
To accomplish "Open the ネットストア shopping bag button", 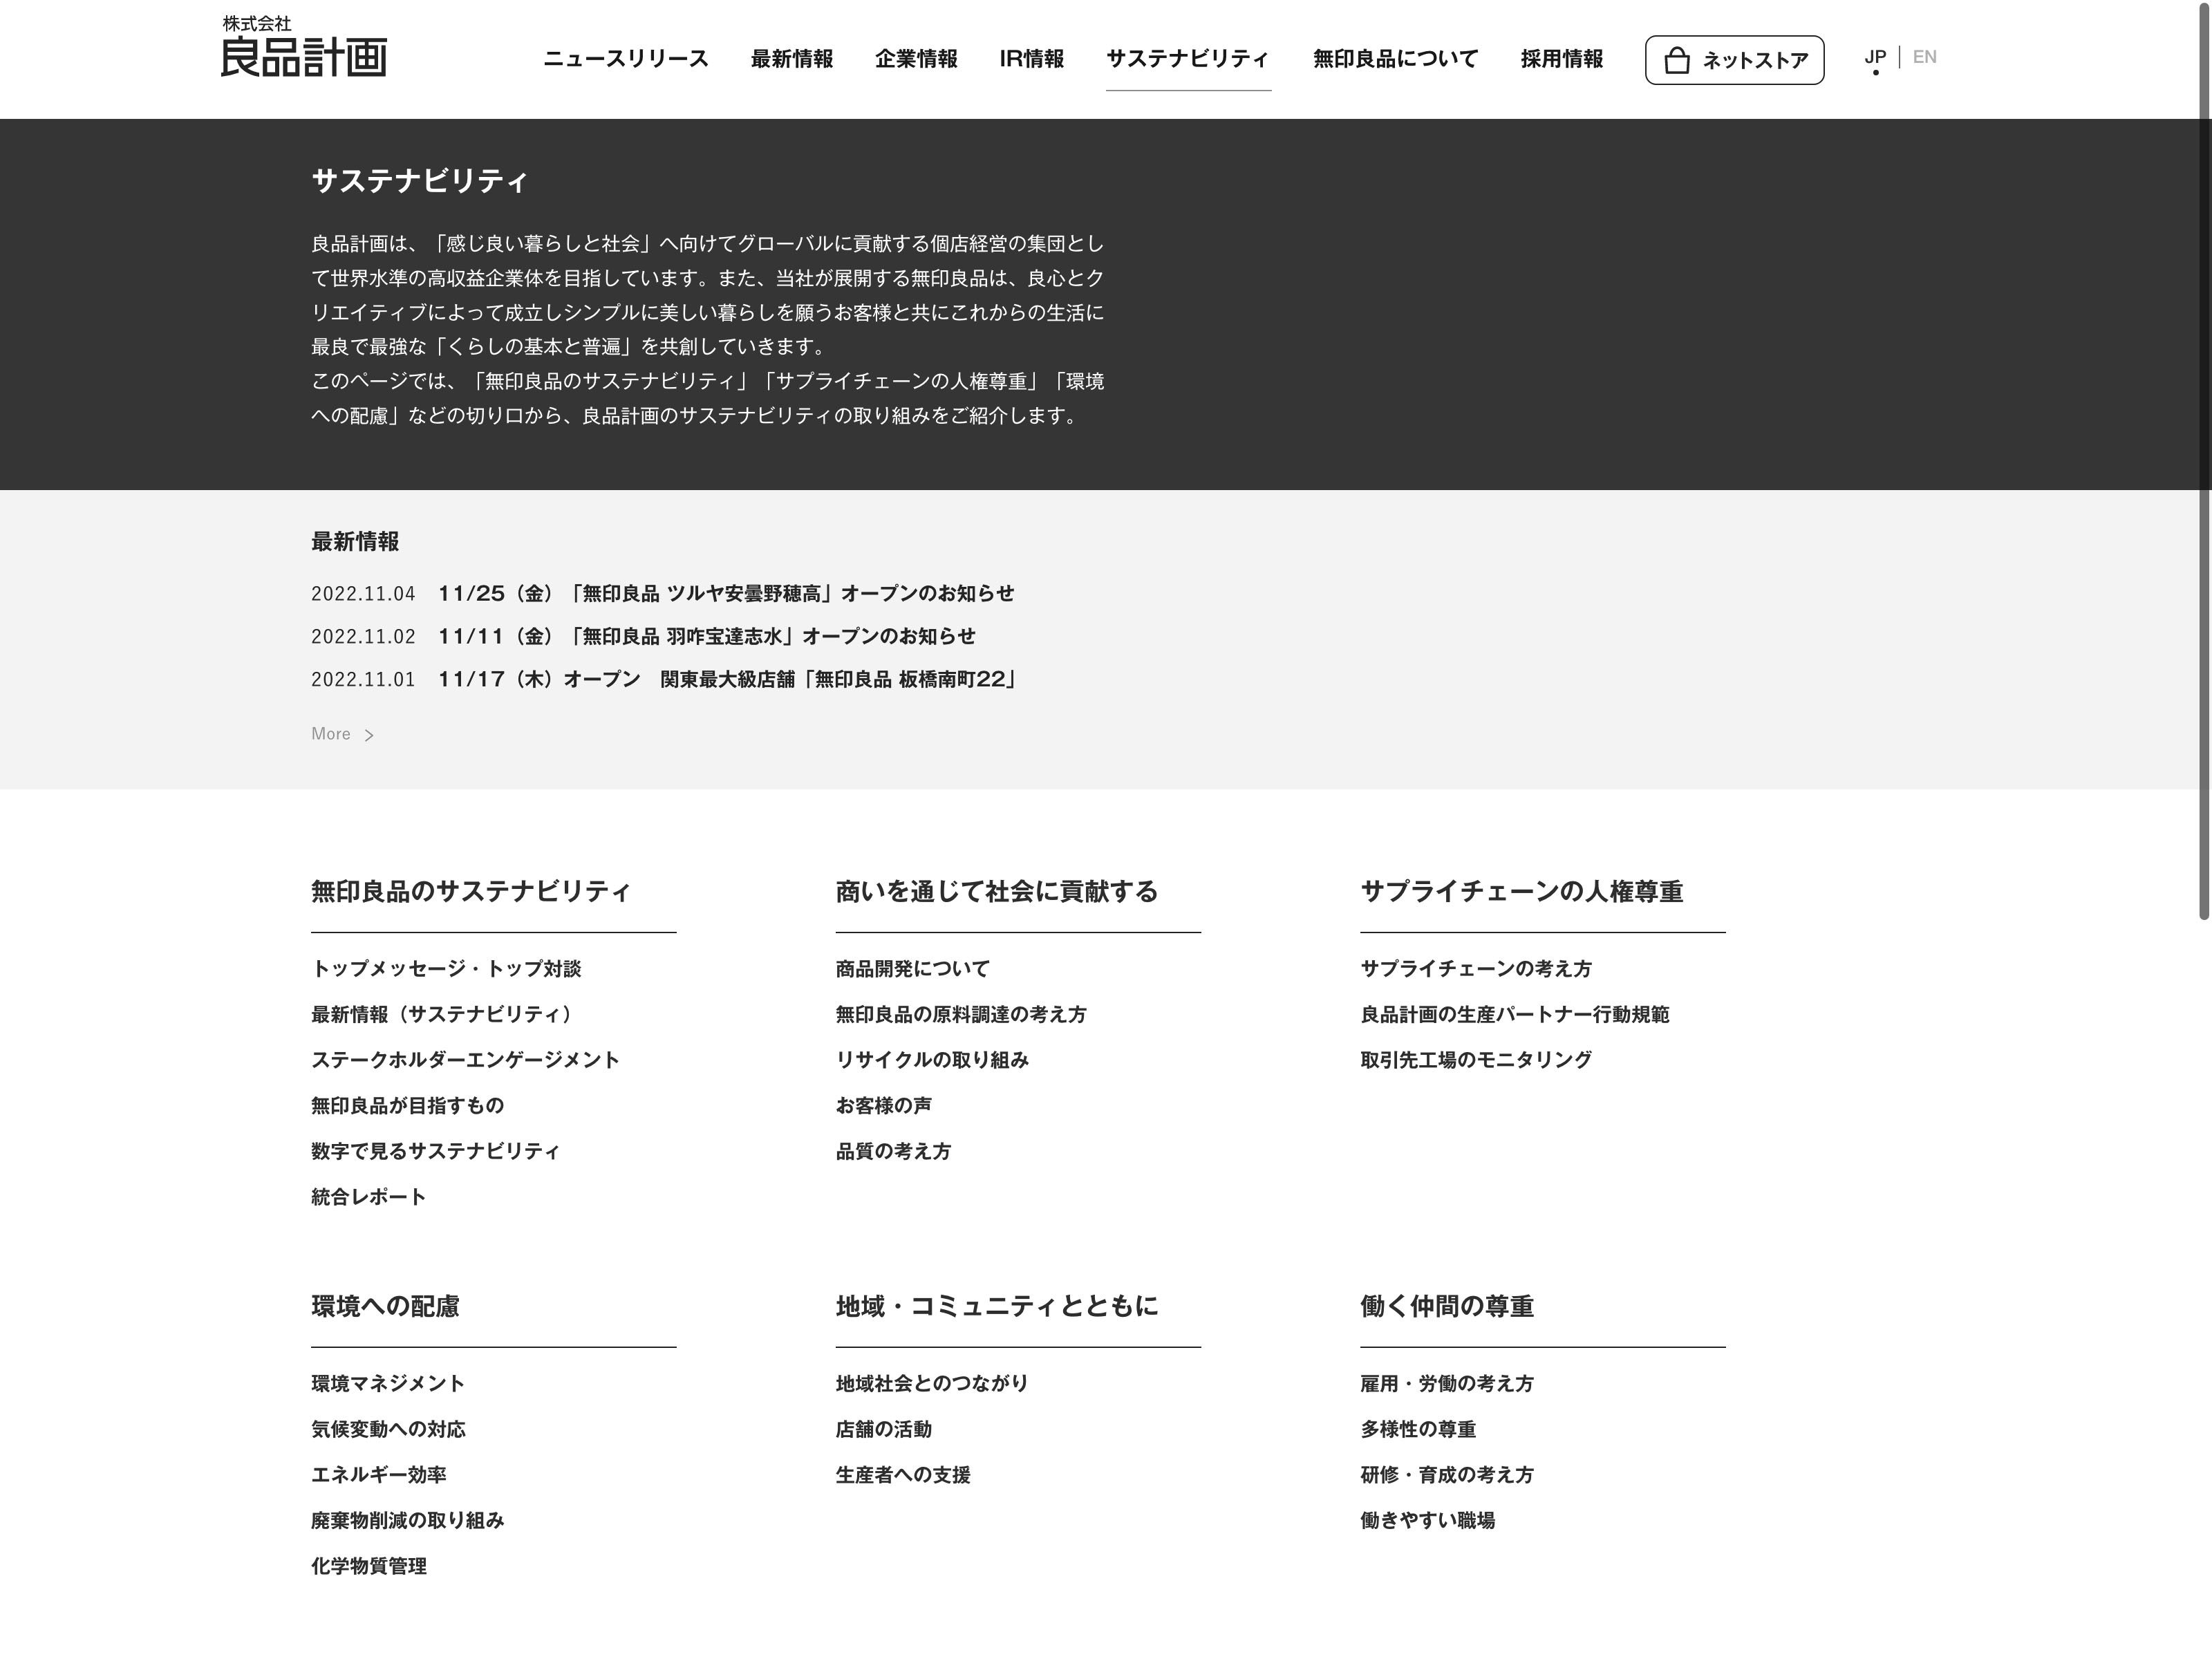I will click(1733, 60).
